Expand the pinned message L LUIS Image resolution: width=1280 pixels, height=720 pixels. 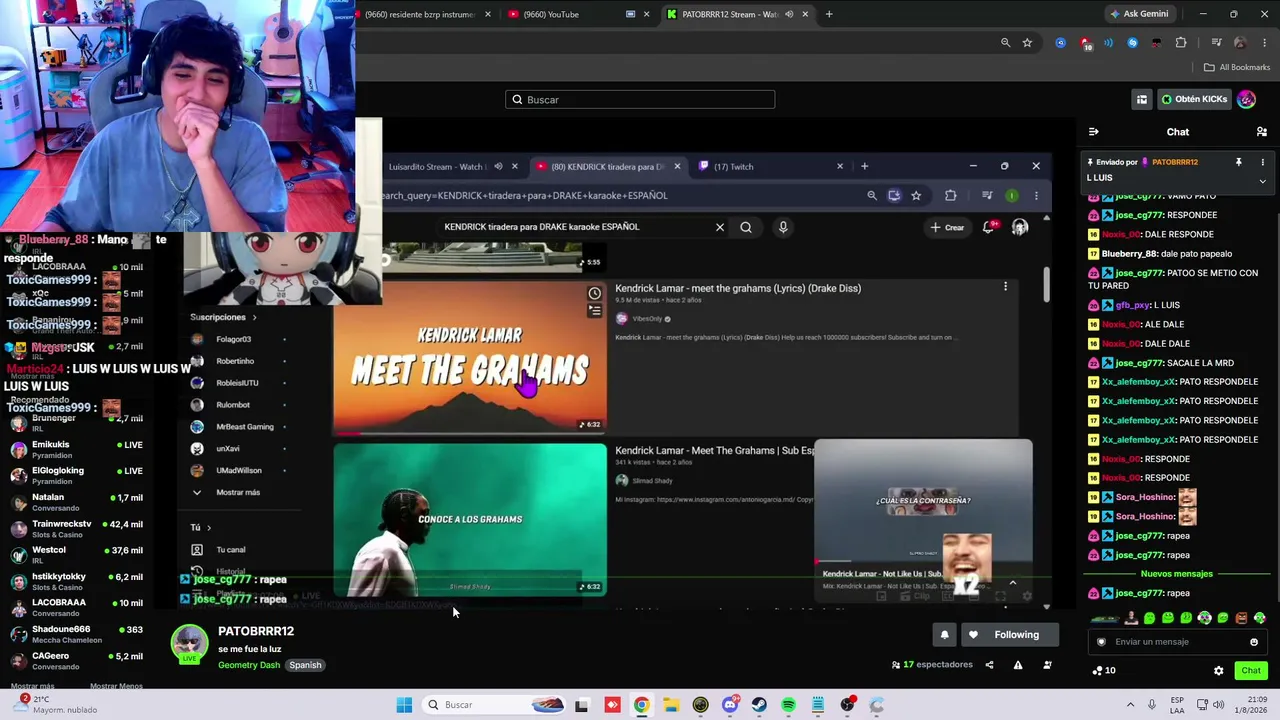(x=1262, y=181)
